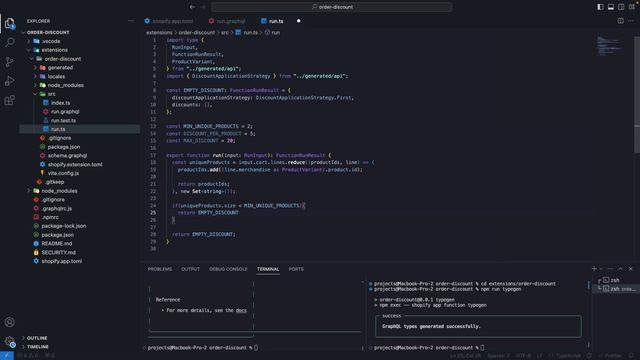Switch to the DEBUG CONSOLE panel tab

pyautogui.click(x=228, y=269)
